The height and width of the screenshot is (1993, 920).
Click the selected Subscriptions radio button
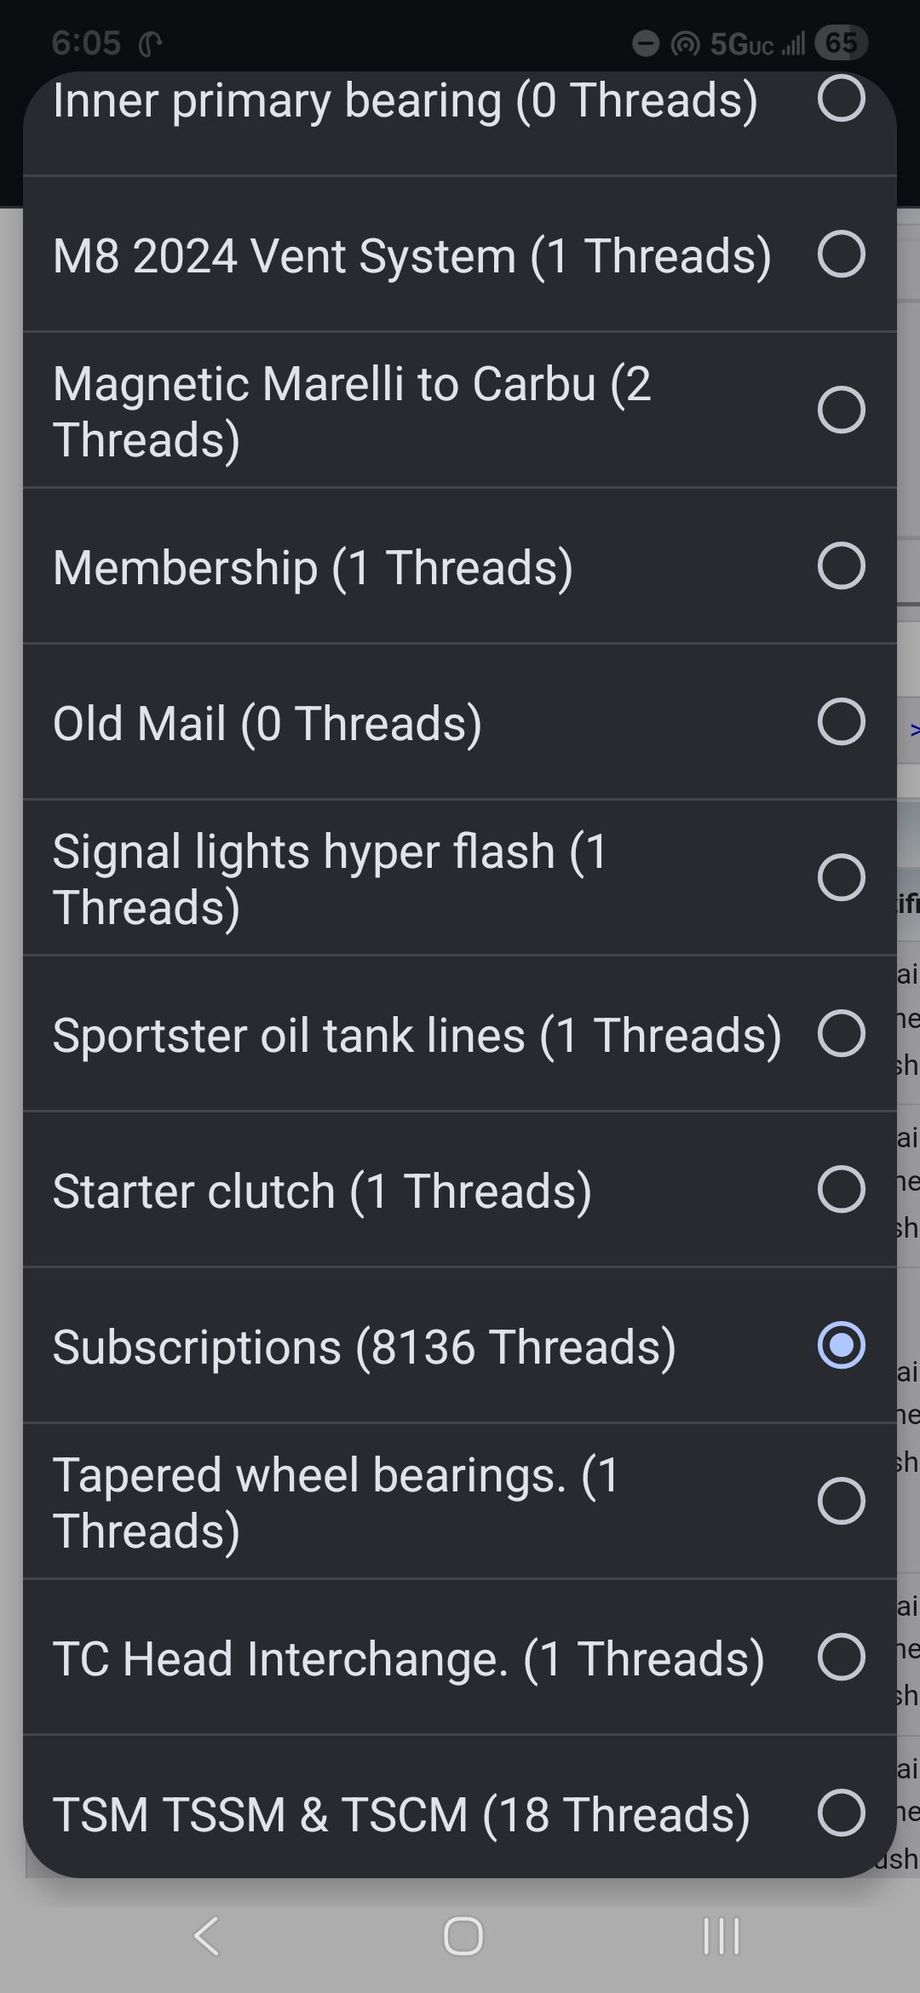click(x=841, y=1346)
